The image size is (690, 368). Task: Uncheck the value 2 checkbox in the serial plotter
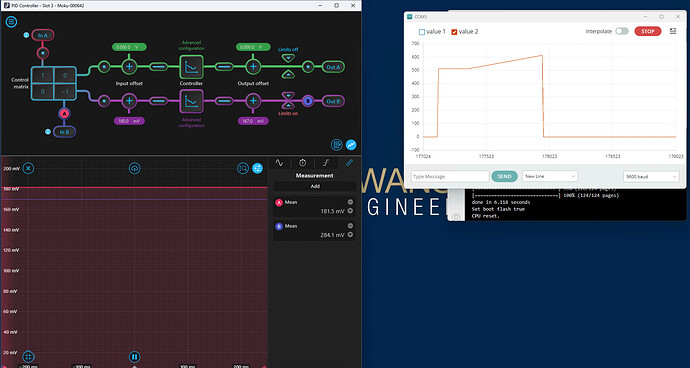[x=455, y=32]
